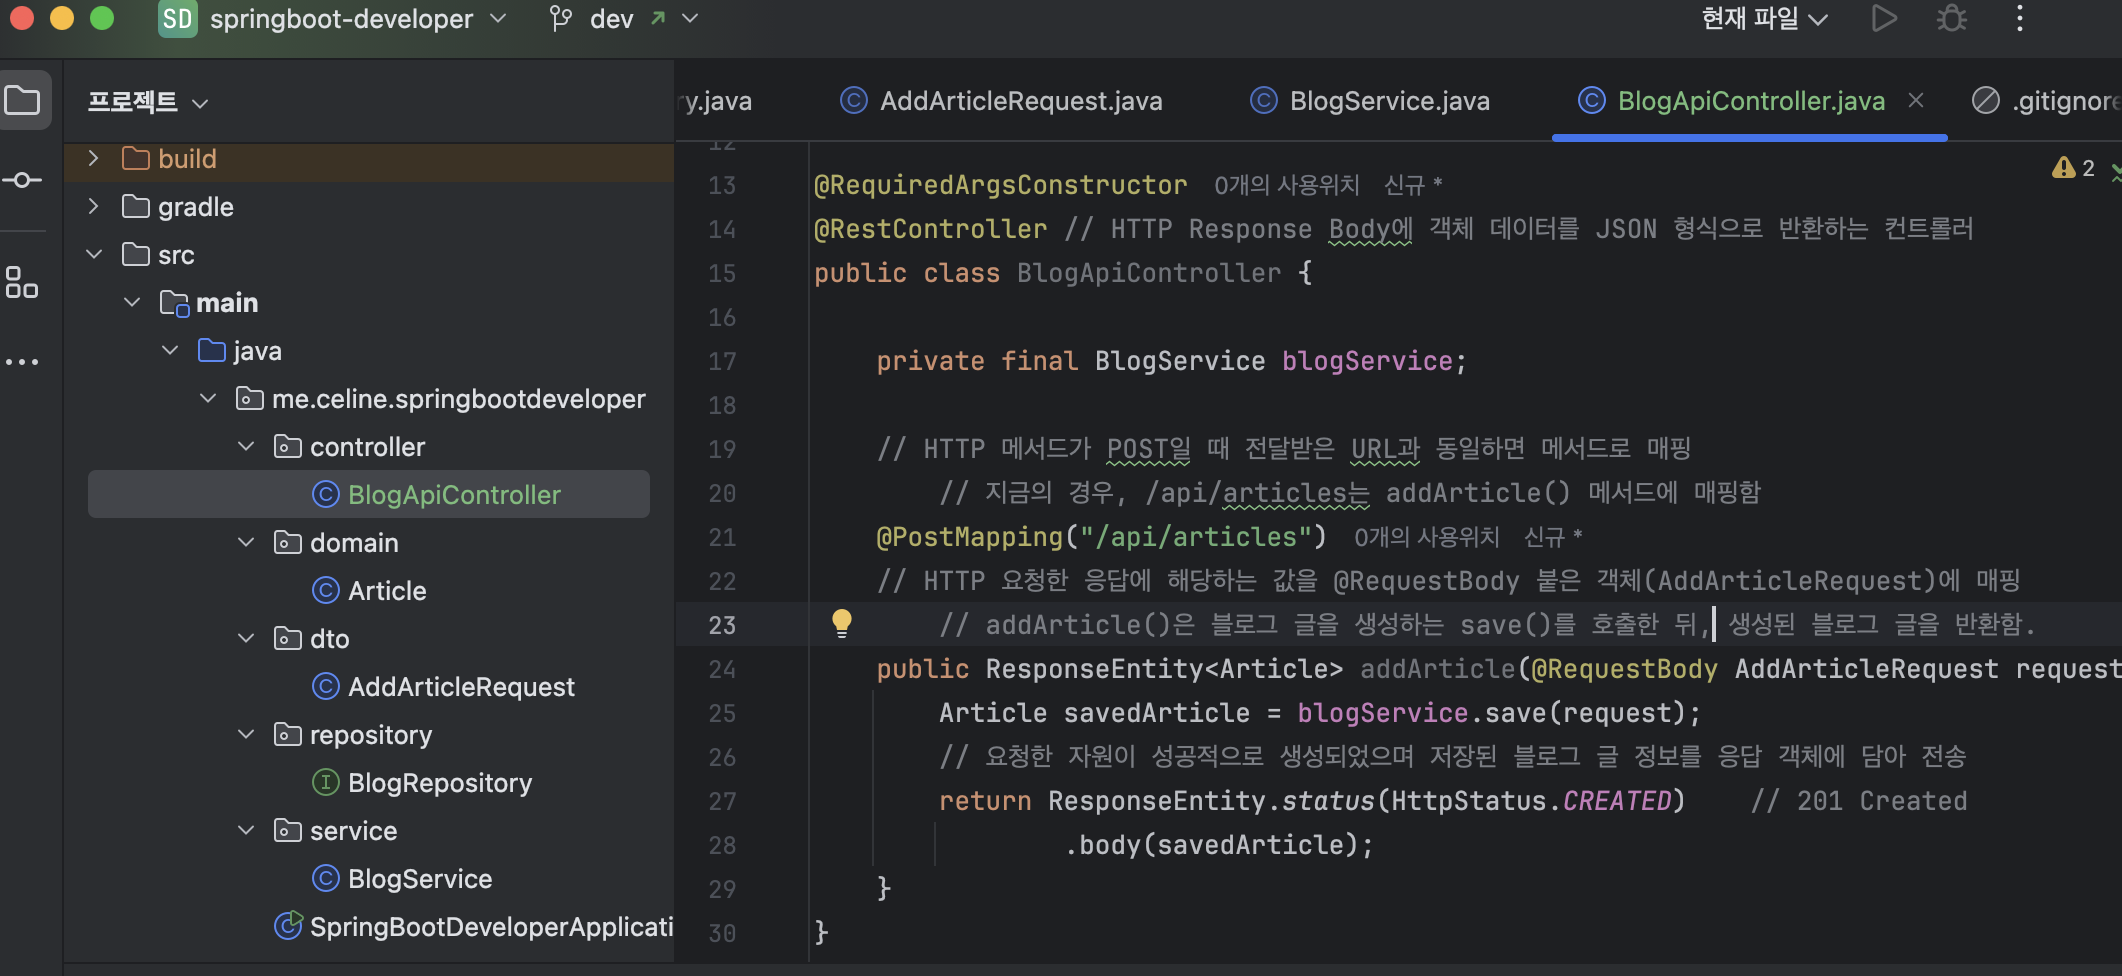The width and height of the screenshot is (2122, 976).
Task: Click the SD project badge icon
Action: (177, 19)
